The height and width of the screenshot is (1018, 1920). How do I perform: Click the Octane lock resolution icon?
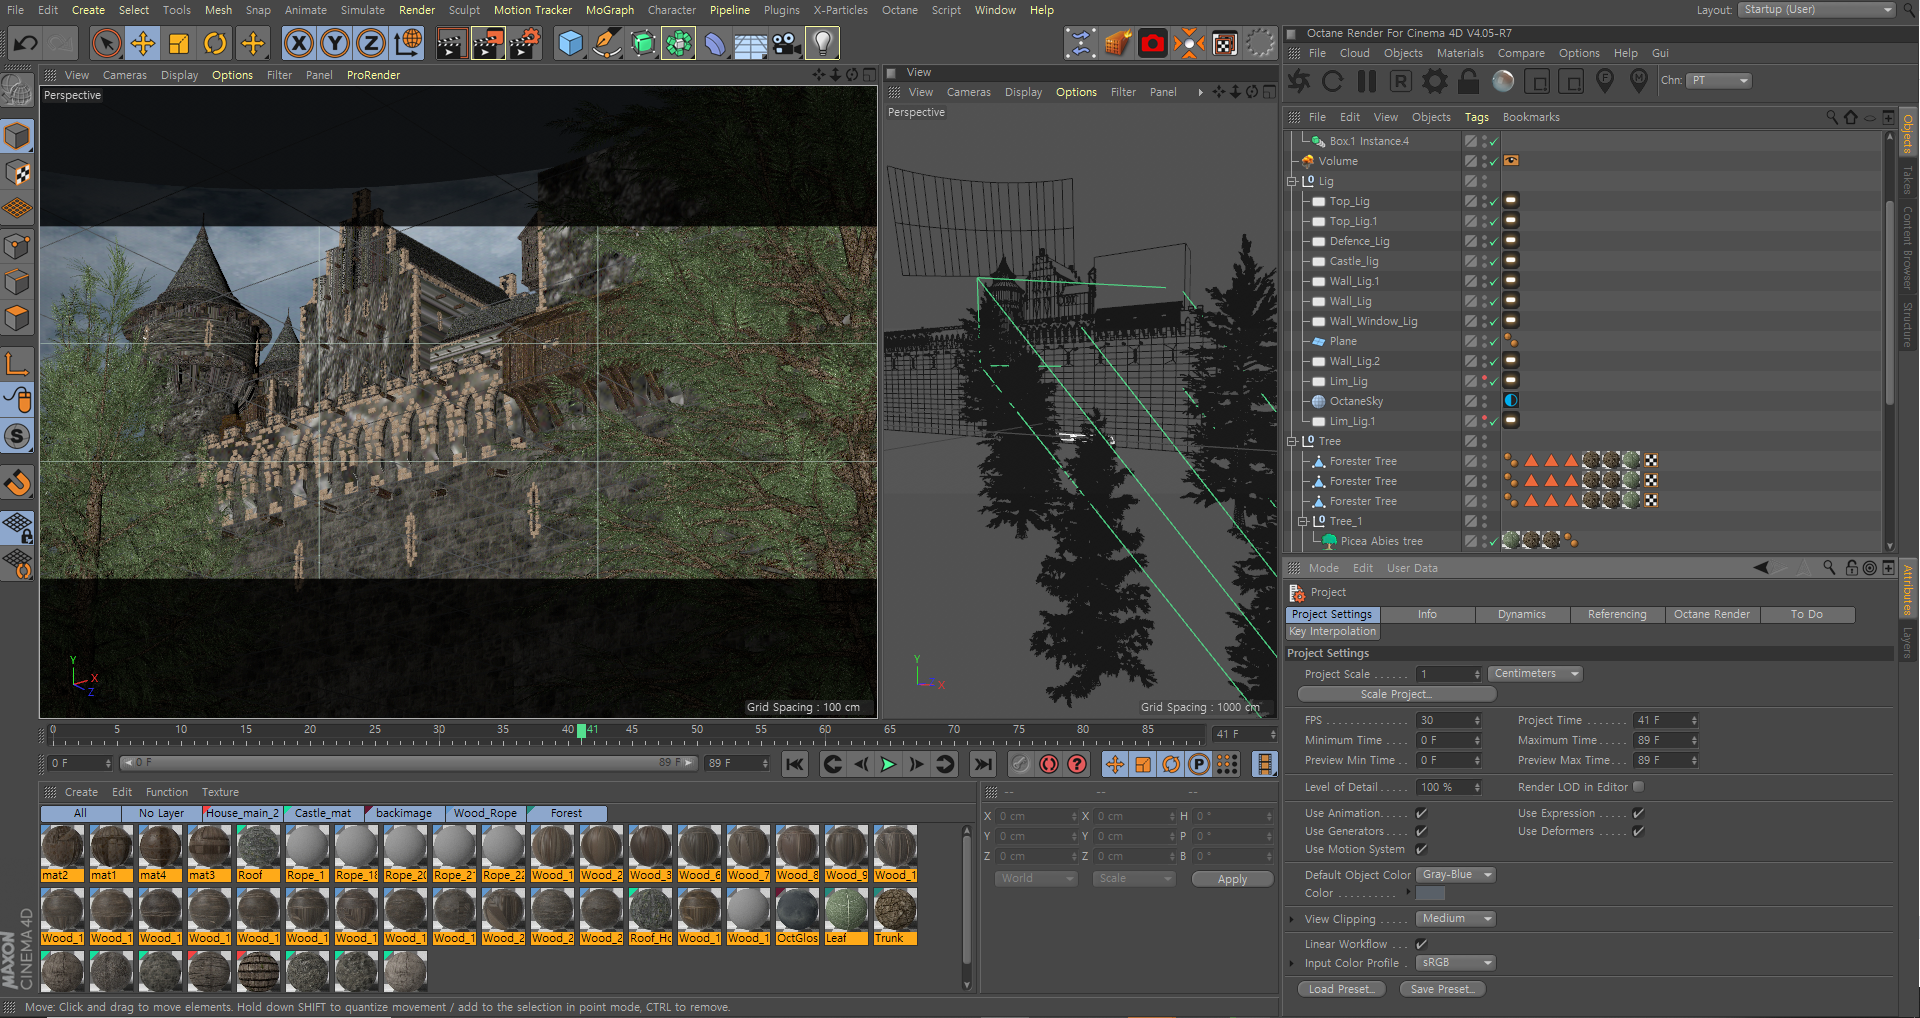click(x=1469, y=81)
